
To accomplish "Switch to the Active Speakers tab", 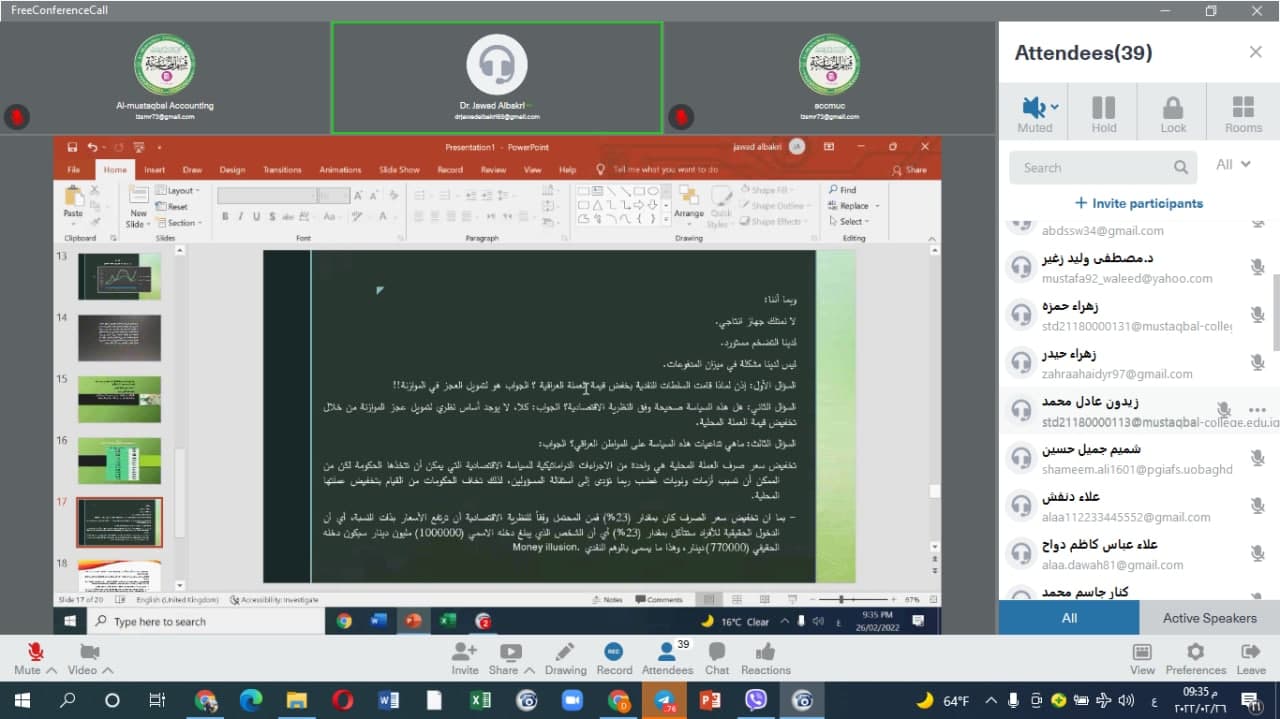I will [x=1209, y=618].
